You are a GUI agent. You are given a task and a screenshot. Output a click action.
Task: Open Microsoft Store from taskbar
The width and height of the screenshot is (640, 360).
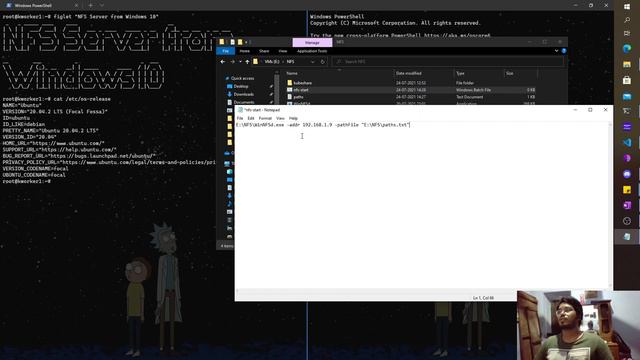[627, 80]
